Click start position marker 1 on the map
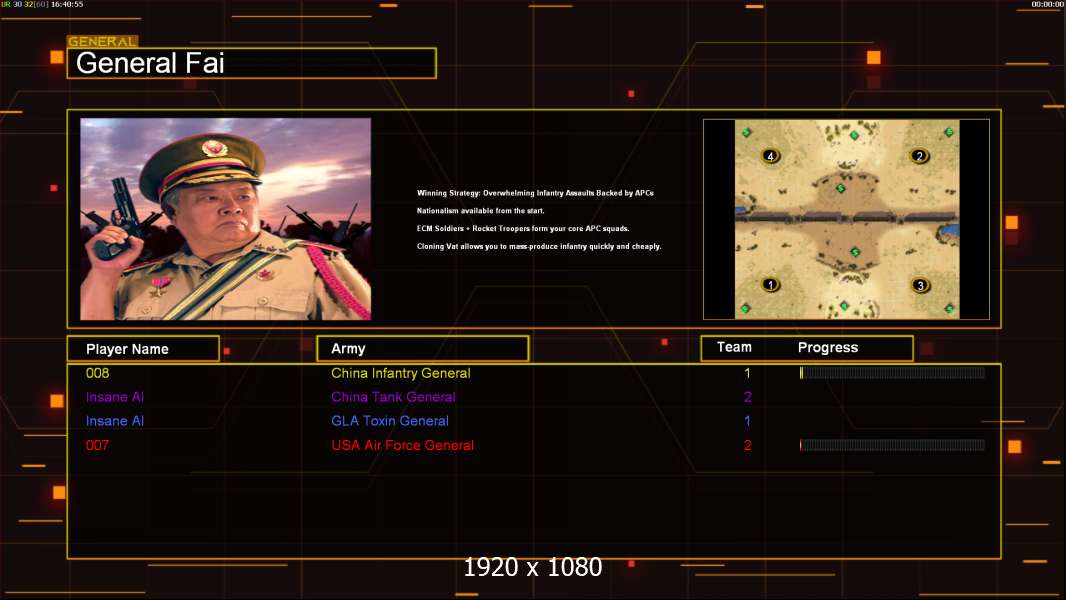Viewport: 1066px width, 600px height. click(x=770, y=285)
